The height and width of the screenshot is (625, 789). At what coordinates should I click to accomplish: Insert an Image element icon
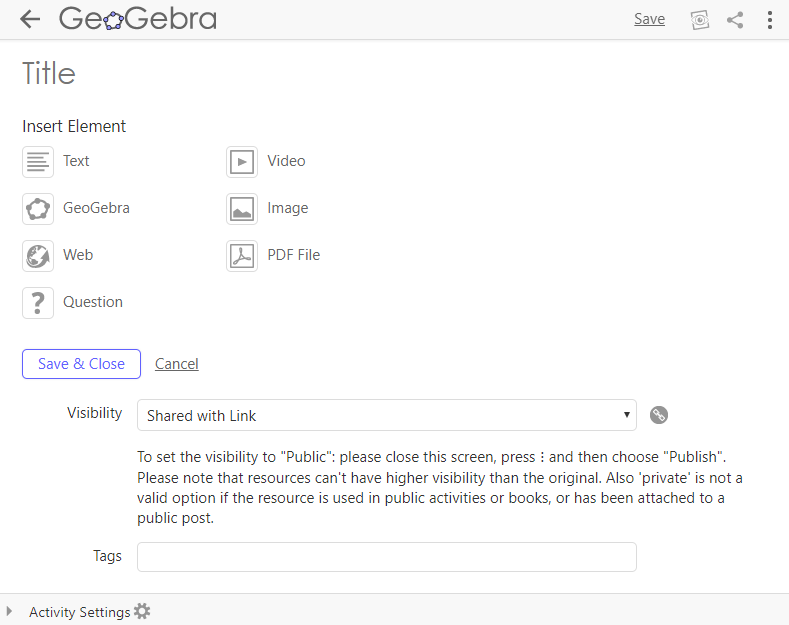242,209
